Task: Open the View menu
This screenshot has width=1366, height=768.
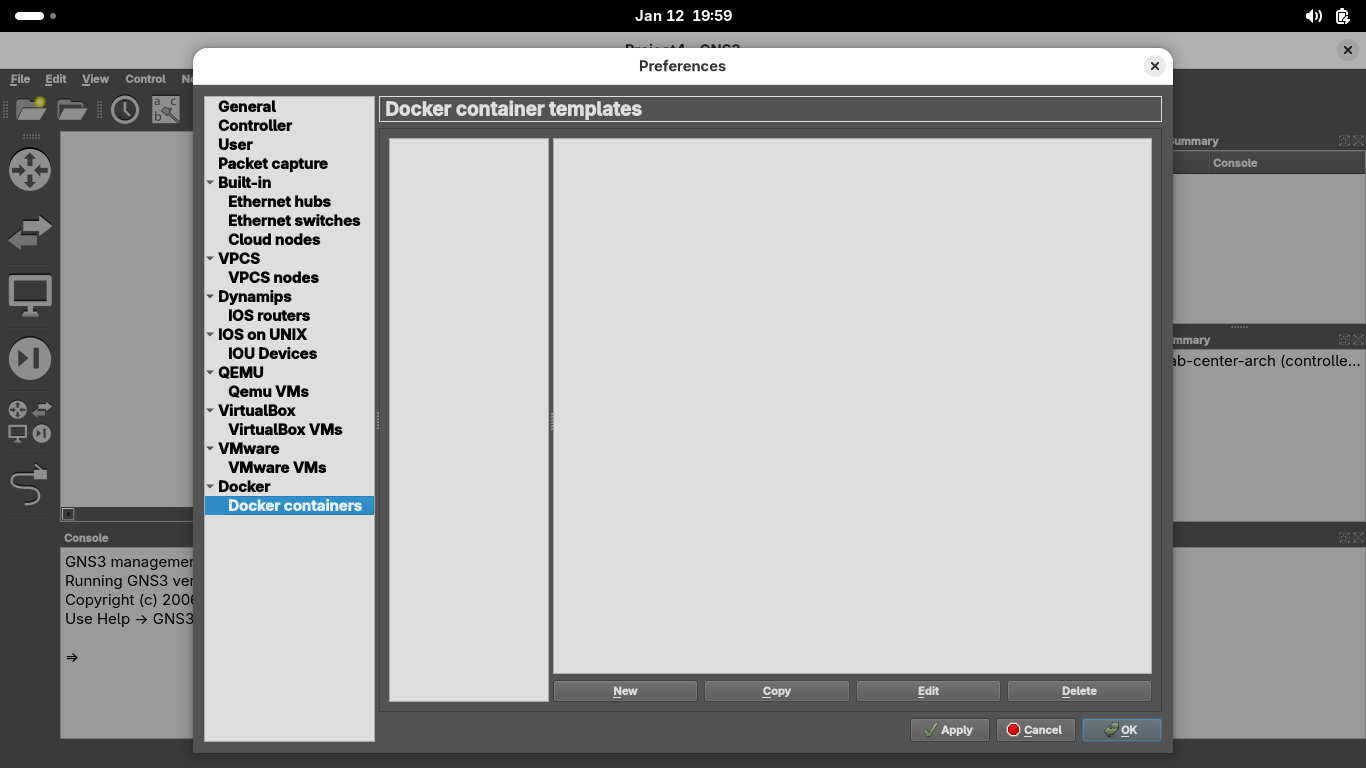Action: click(x=95, y=79)
